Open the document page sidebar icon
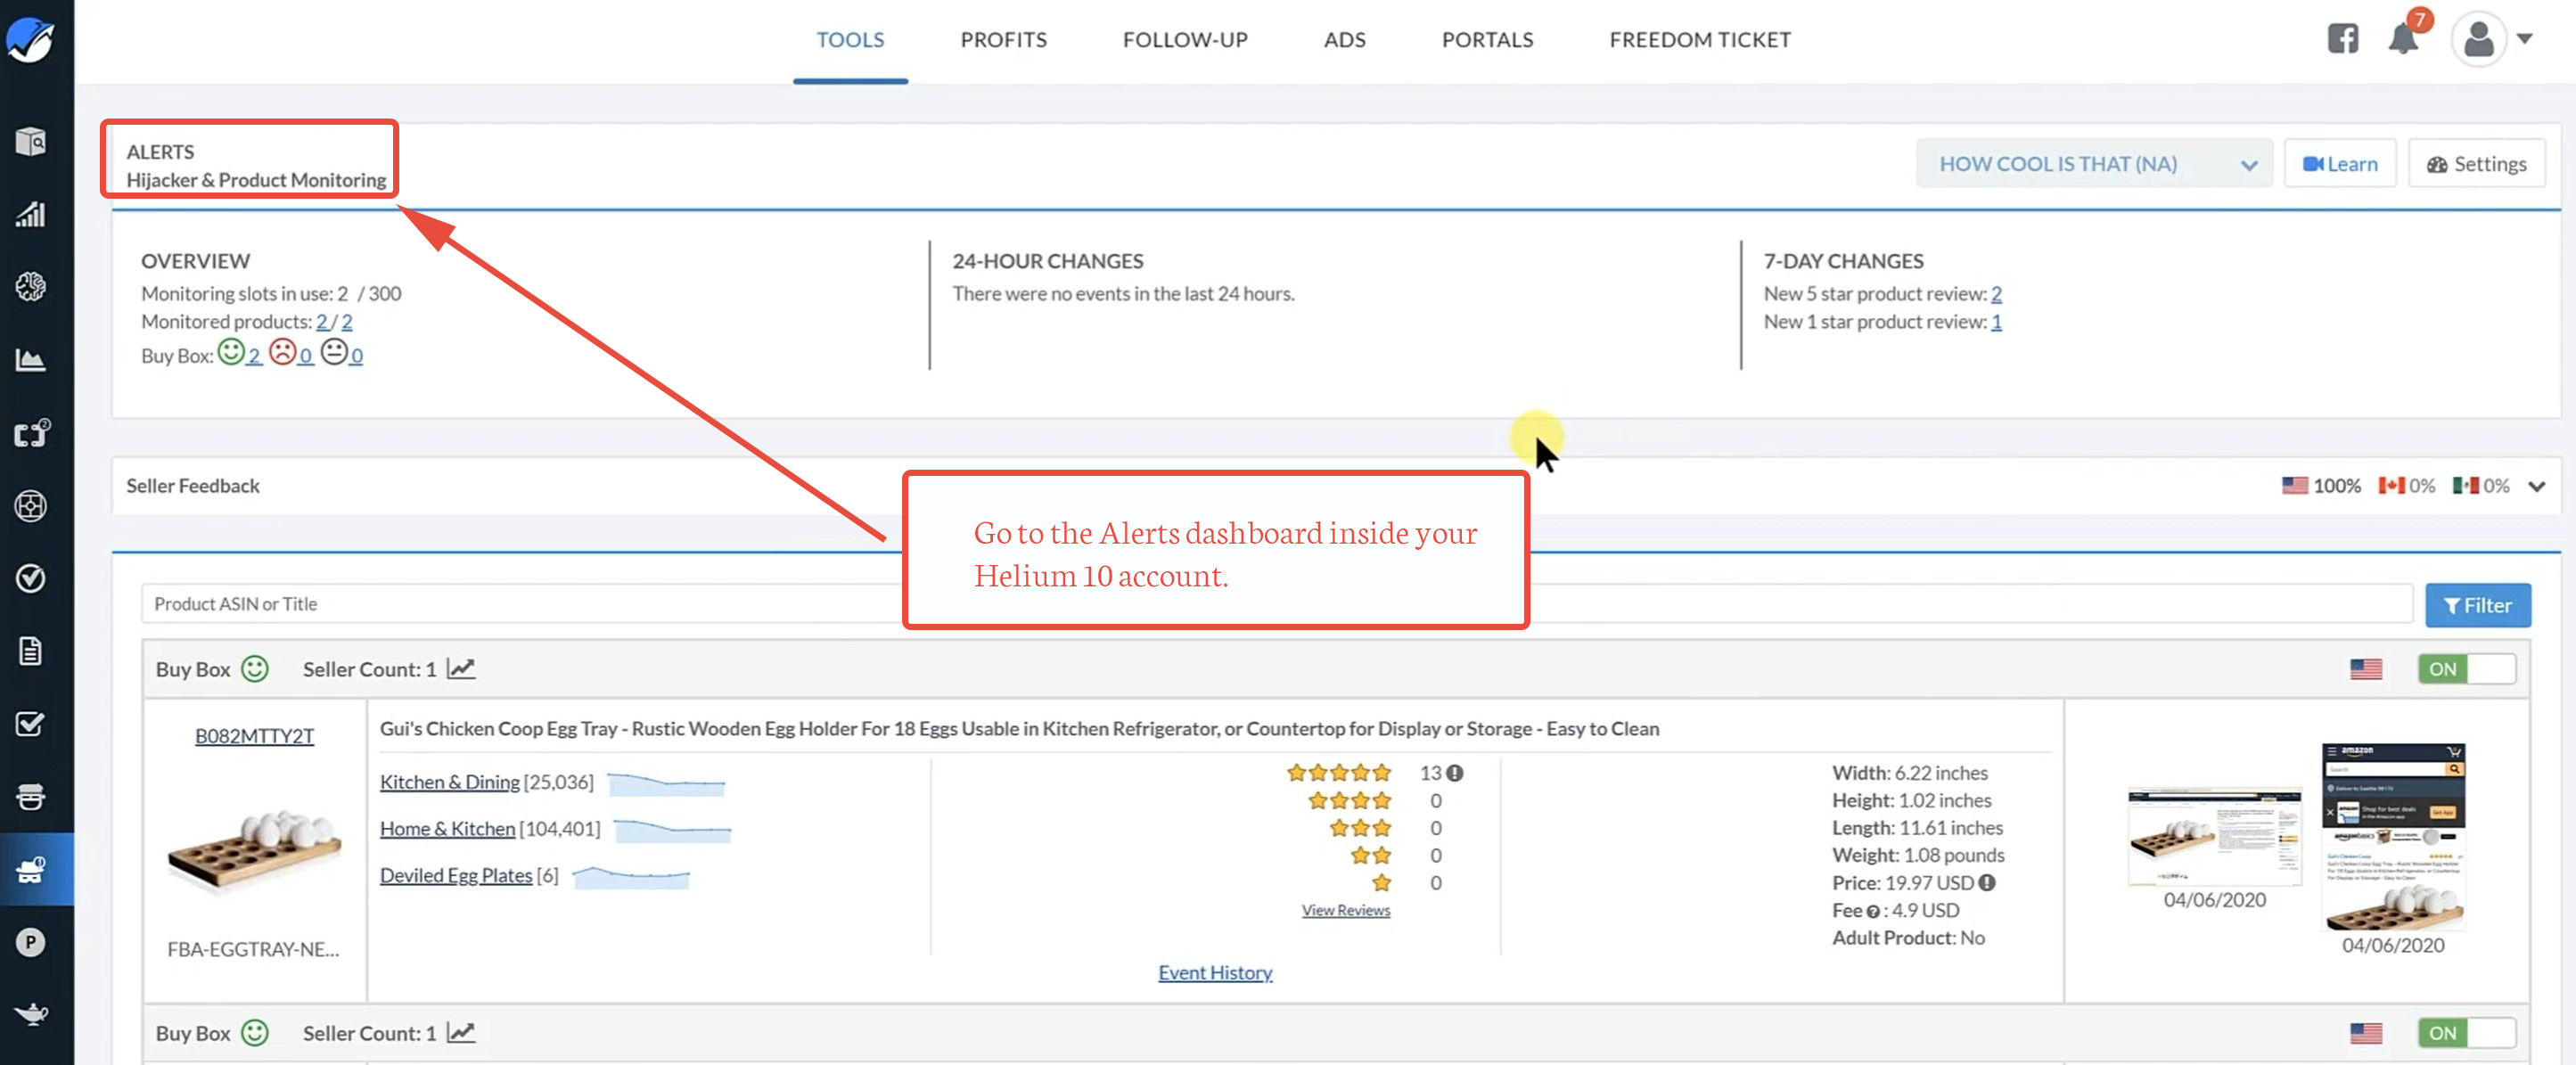Screen dimensions: 2576x1065 coord(30,651)
